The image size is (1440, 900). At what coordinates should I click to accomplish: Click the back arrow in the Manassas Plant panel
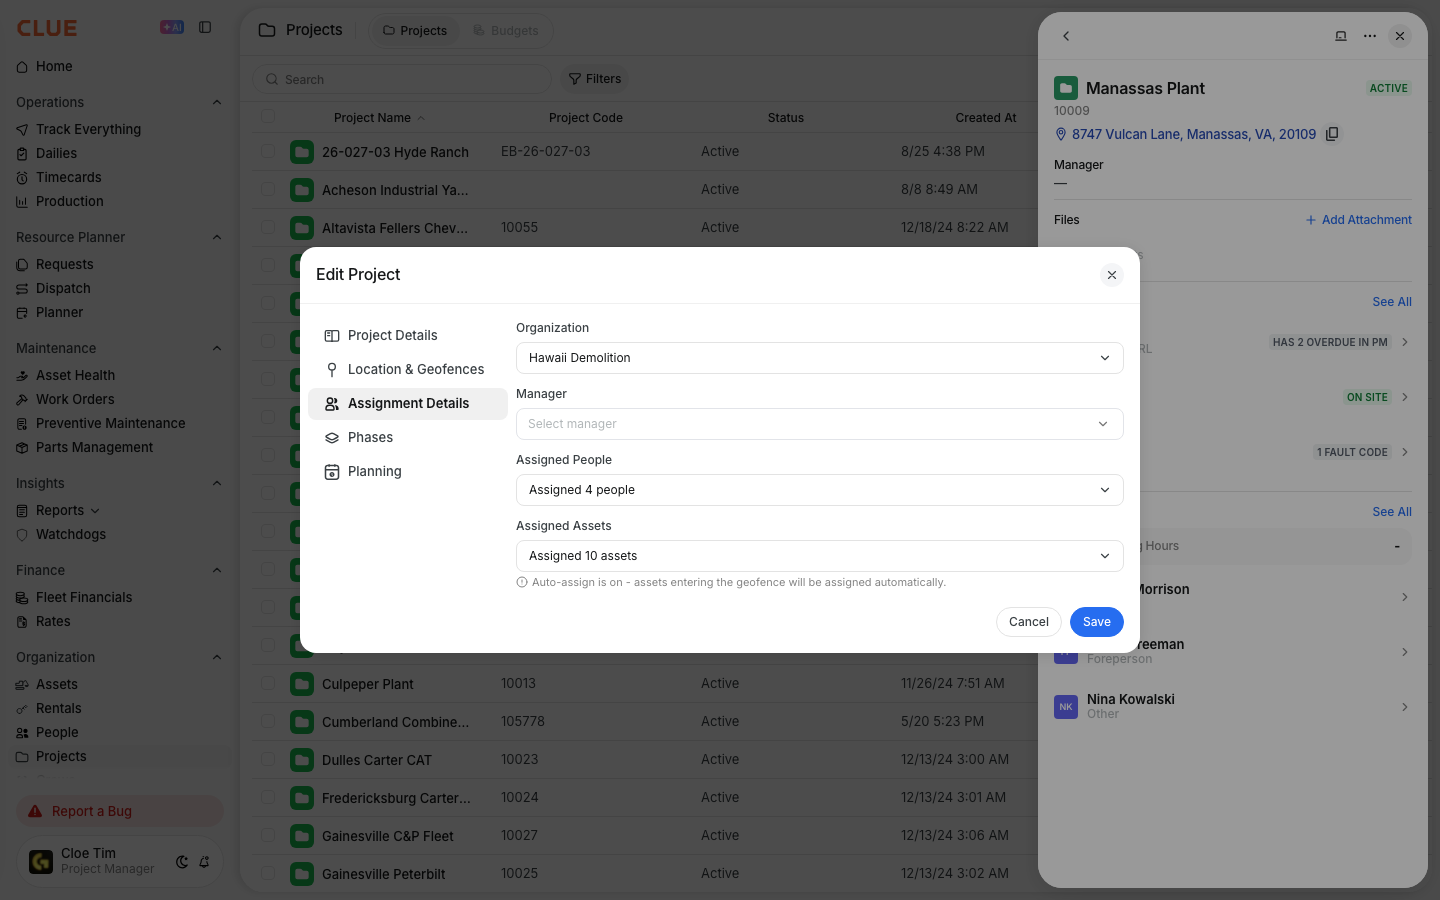point(1066,36)
